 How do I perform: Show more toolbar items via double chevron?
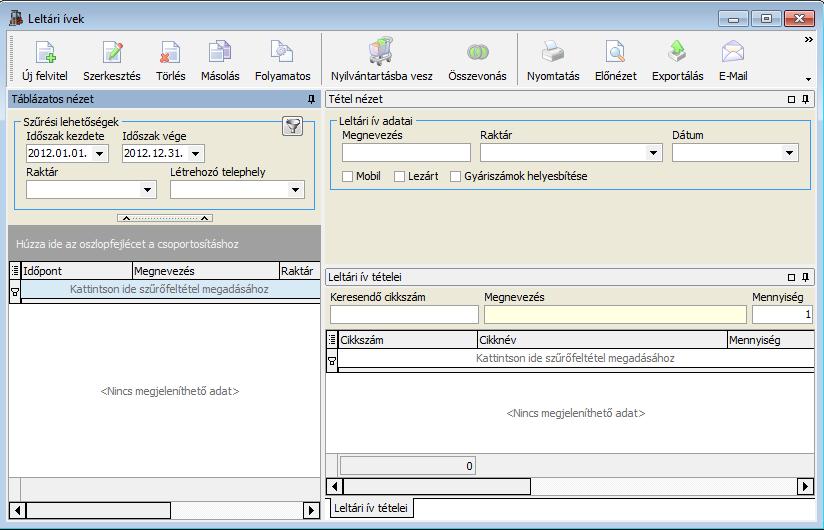click(x=808, y=39)
